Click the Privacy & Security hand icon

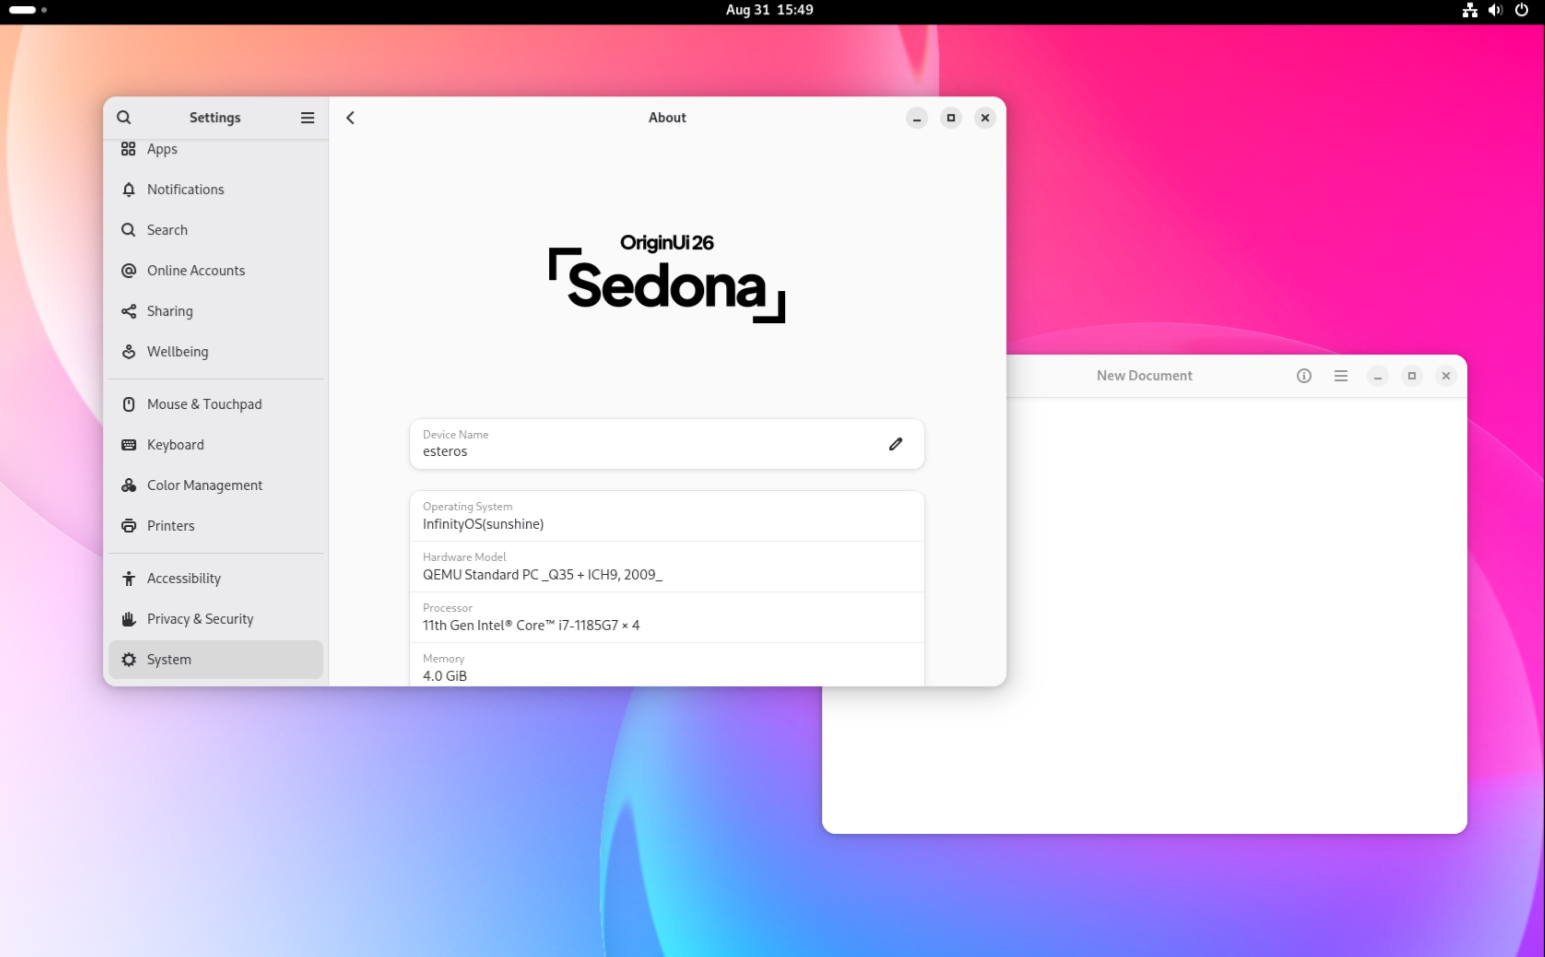pyautogui.click(x=128, y=619)
